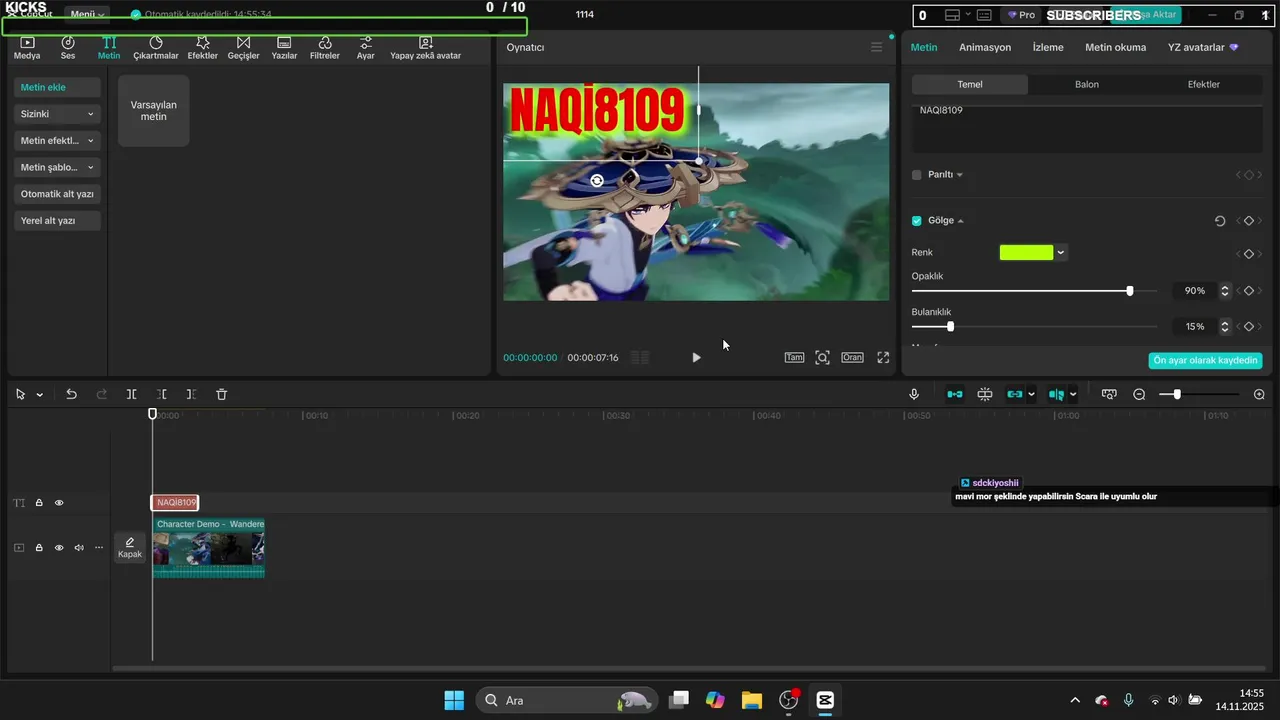Toggle the timeline linkage button
1280x720 pixels.
point(1015,394)
